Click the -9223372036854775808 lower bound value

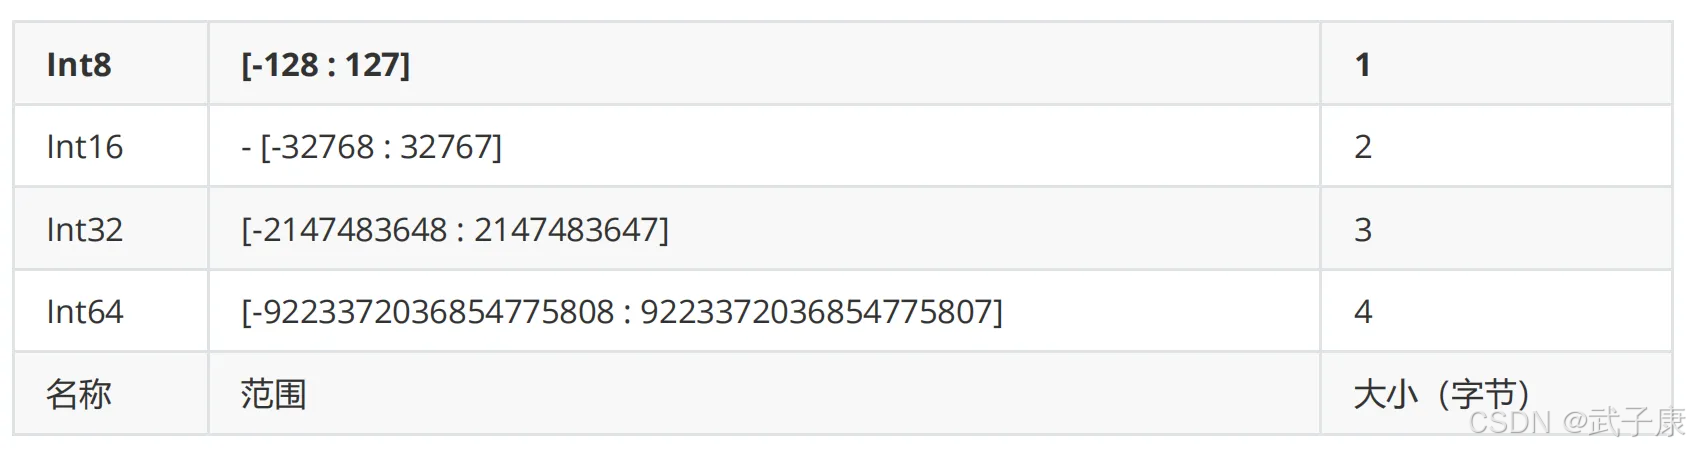click(432, 312)
